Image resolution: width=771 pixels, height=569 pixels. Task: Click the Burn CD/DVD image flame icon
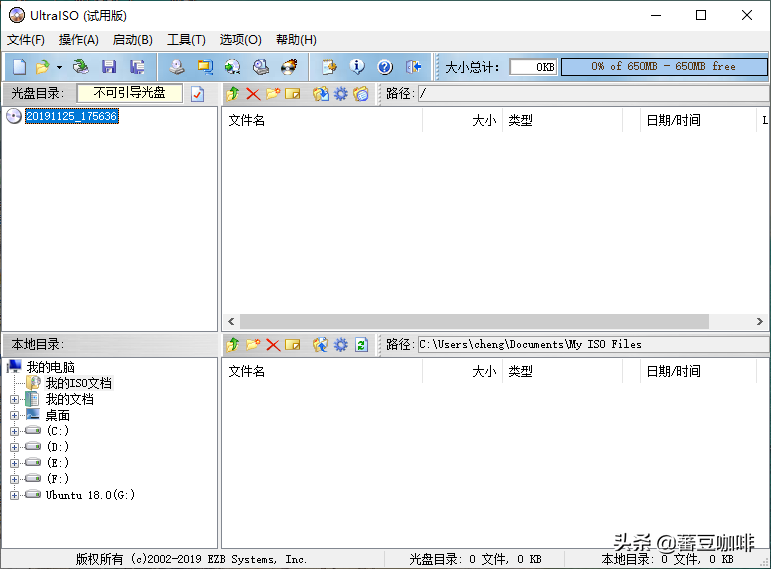[x=289, y=67]
